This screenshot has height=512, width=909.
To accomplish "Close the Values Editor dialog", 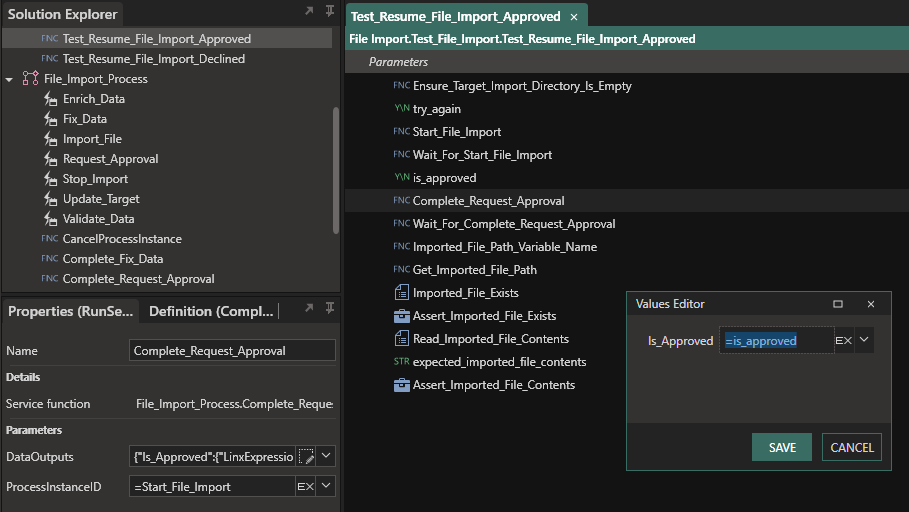I will pos(871,304).
